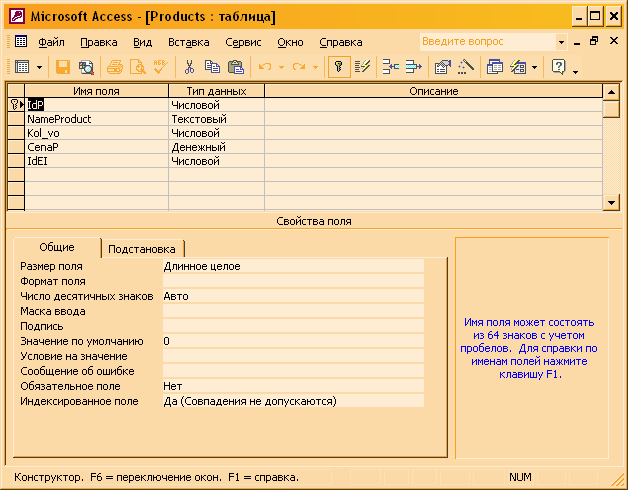The height and width of the screenshot is (490, 628).
Task: Click the Access key logo in title bar
Action: [x=17, y=16]
